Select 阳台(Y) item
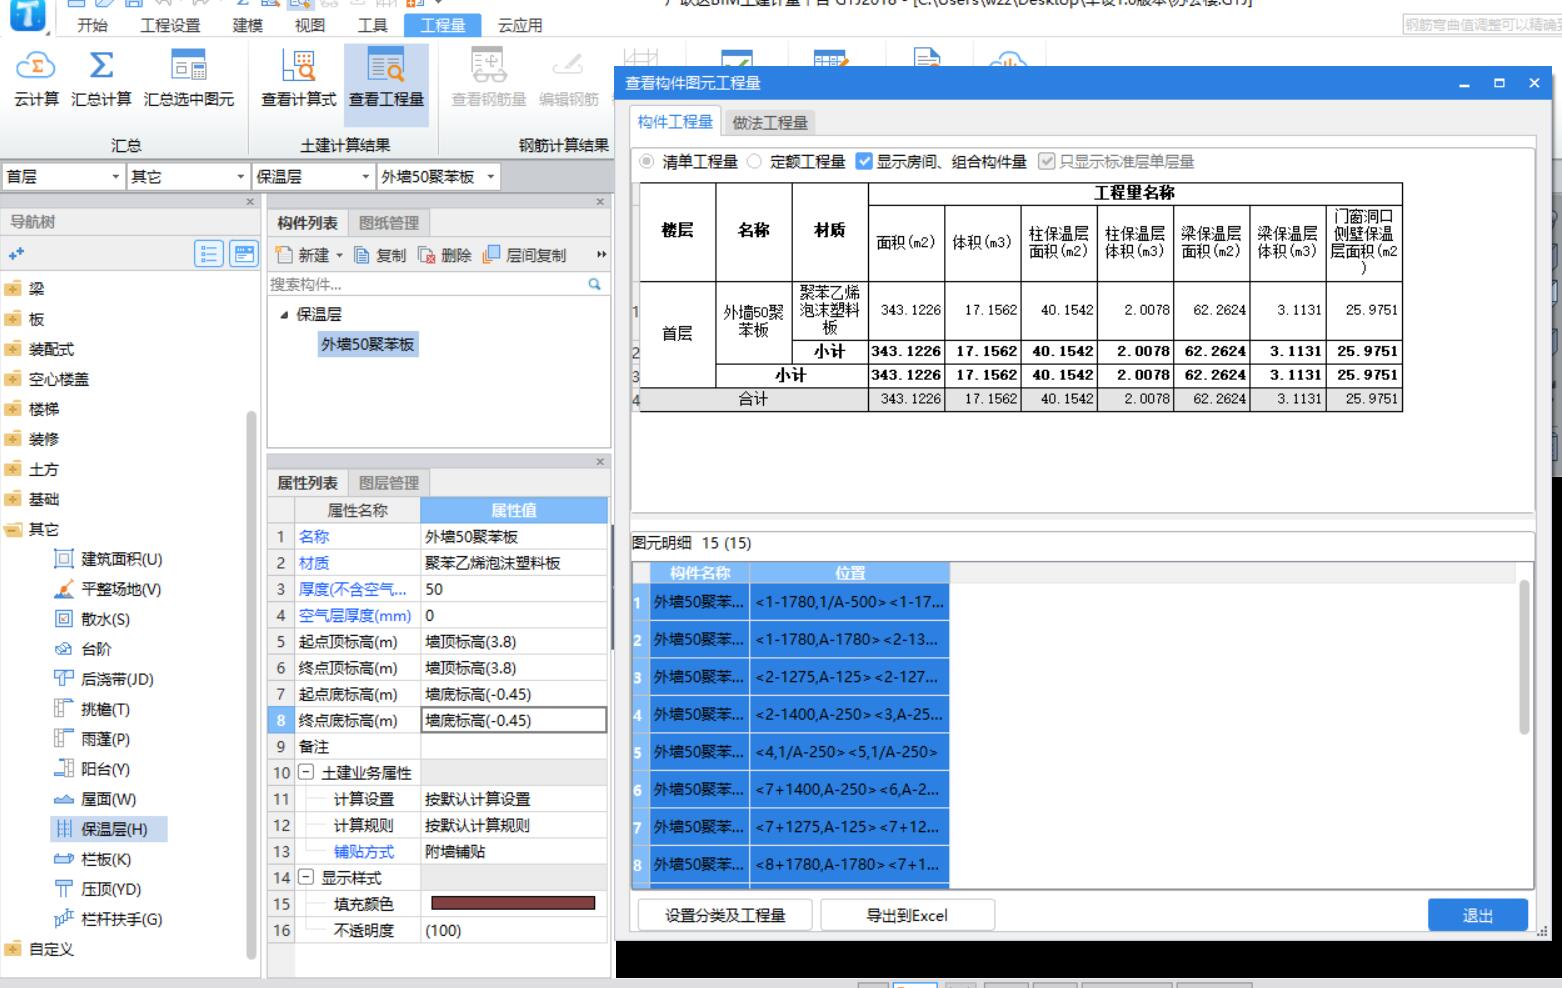Screen dimensions: 1562x988 92,769
